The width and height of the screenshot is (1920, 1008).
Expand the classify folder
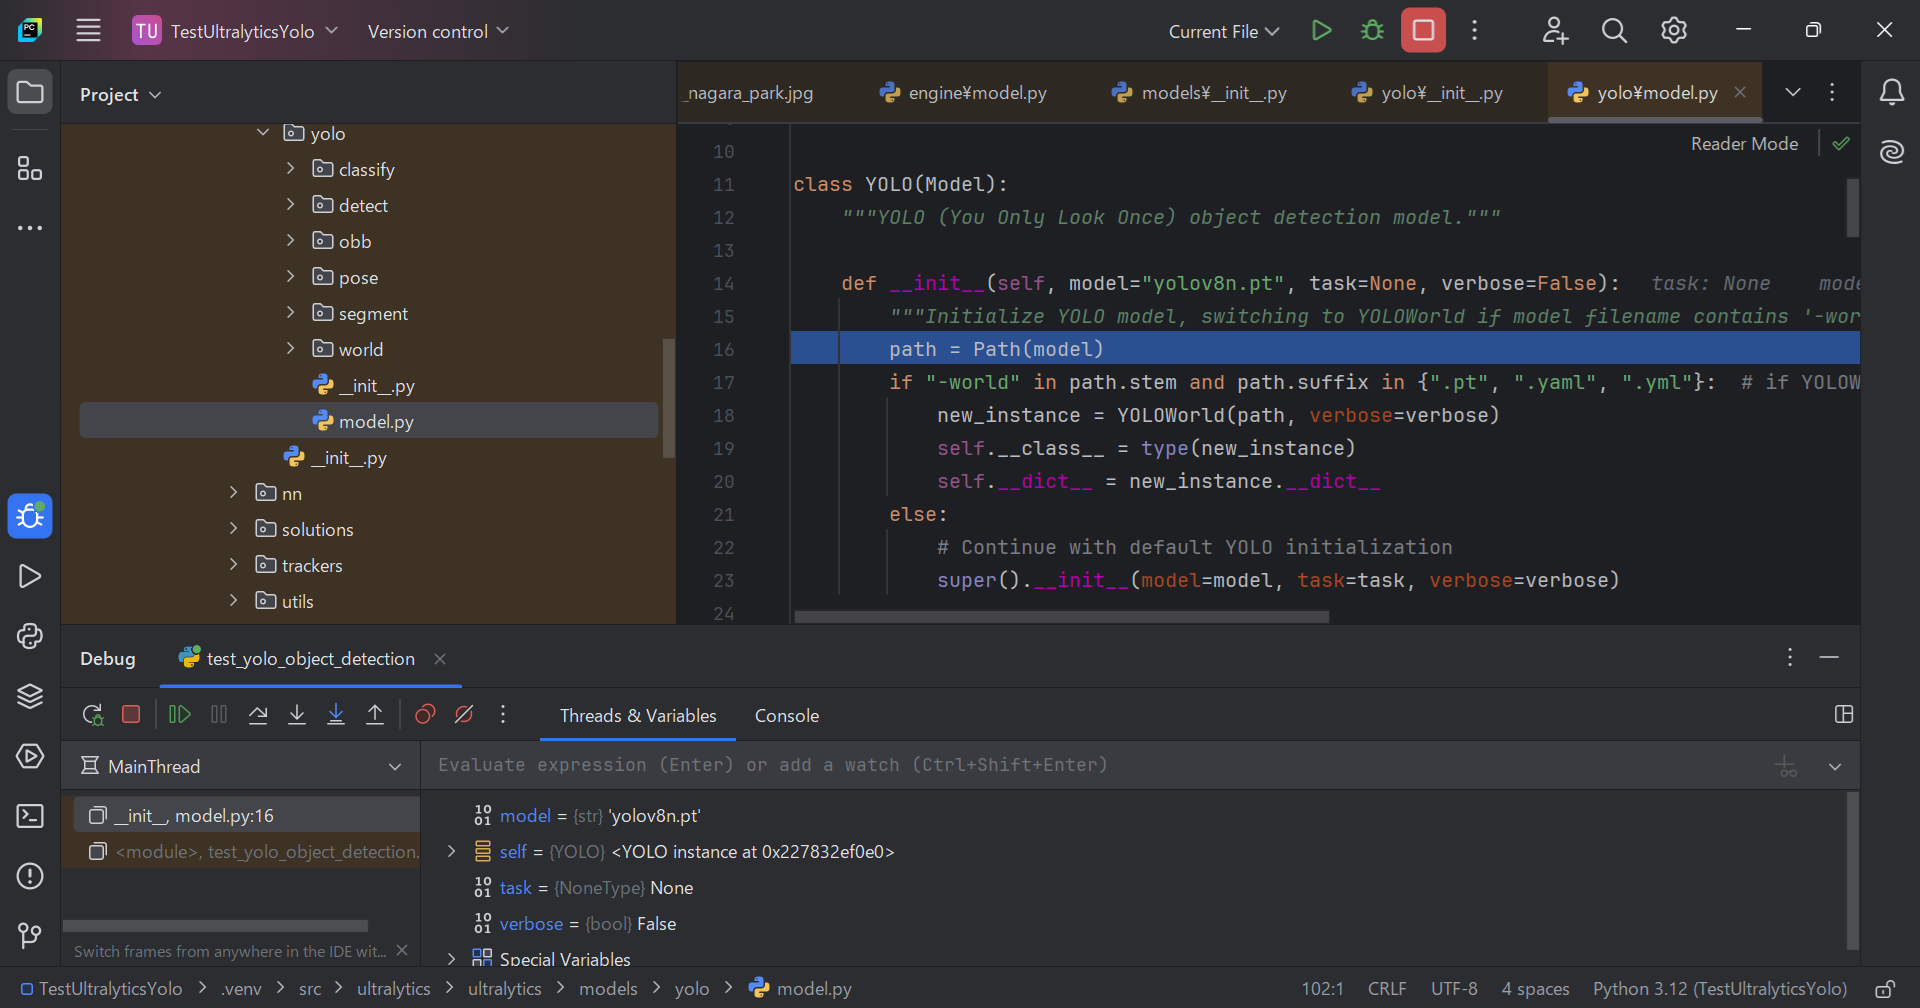pyautogui.click(x=291, y=168)
